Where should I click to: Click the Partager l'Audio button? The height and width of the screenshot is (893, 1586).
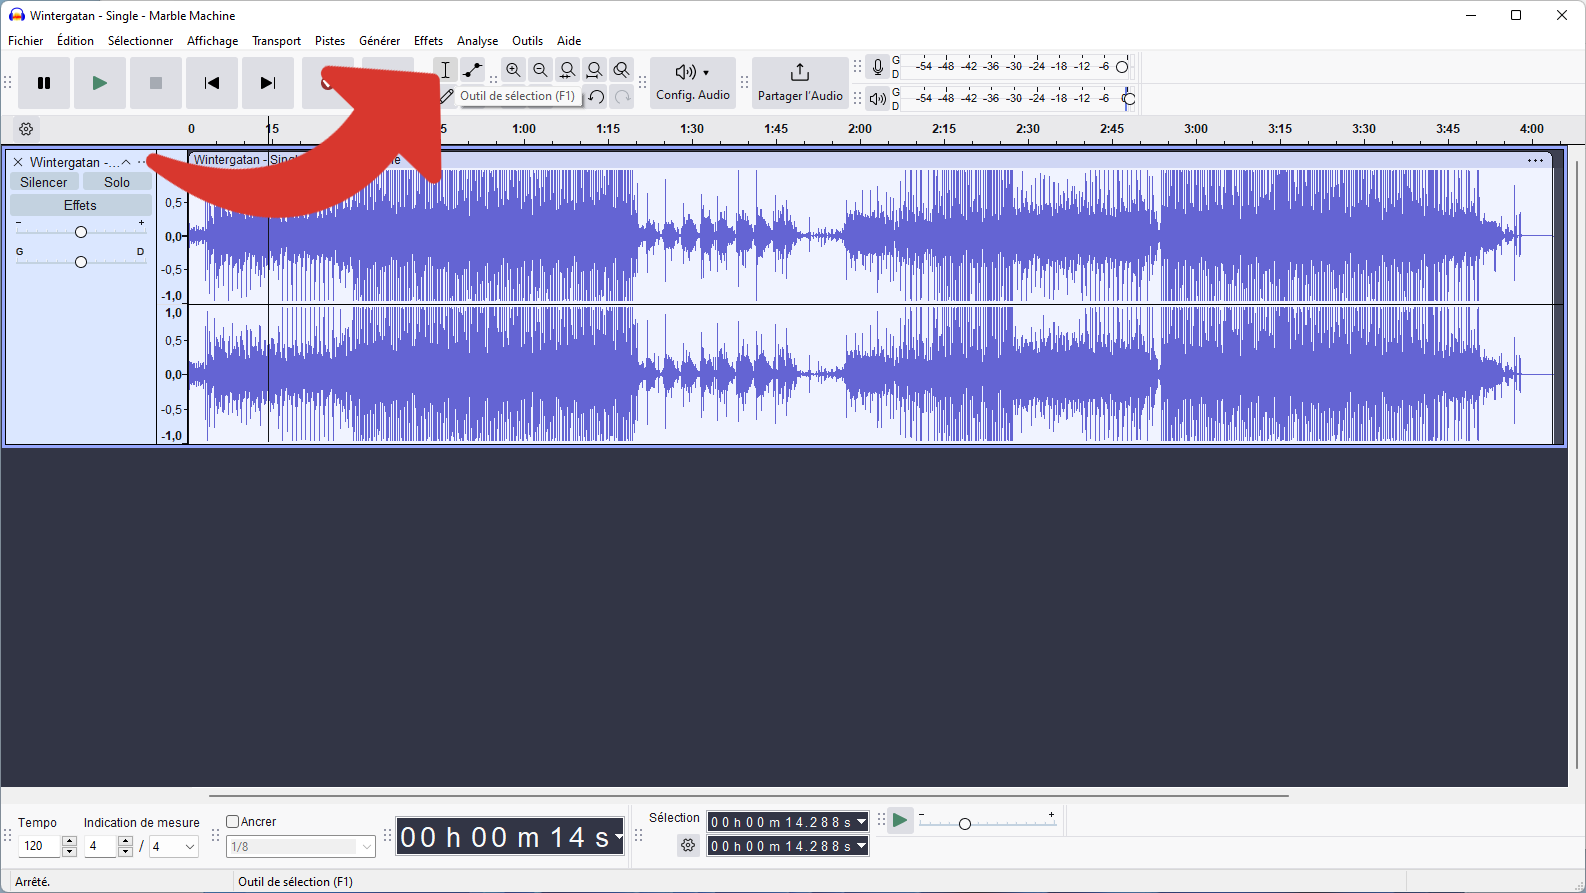tap(800, 82)
